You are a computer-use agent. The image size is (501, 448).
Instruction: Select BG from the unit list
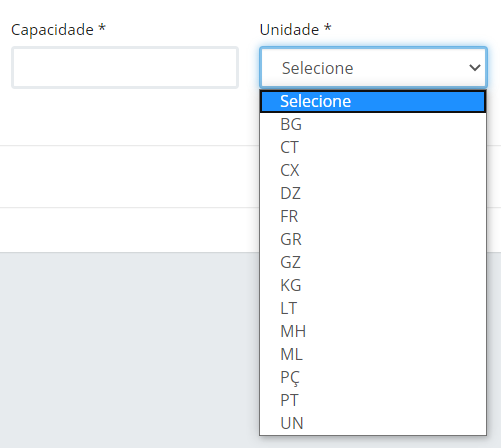pos(373,124)
